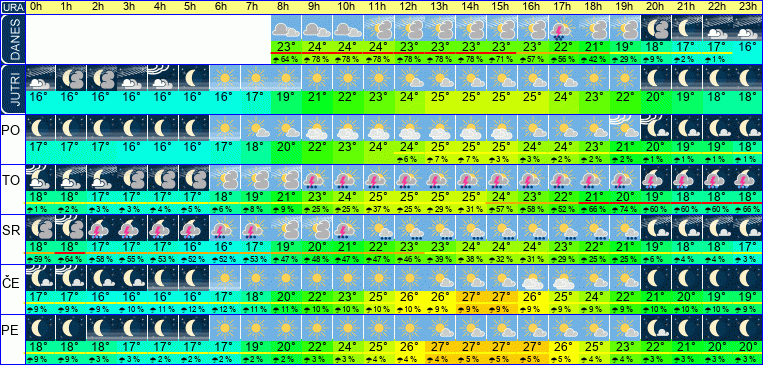Click the sunny icon at 12h ČE row
The width and height of the screenshot is (763, 365).
pyautogui.click(x=409, y=278)
